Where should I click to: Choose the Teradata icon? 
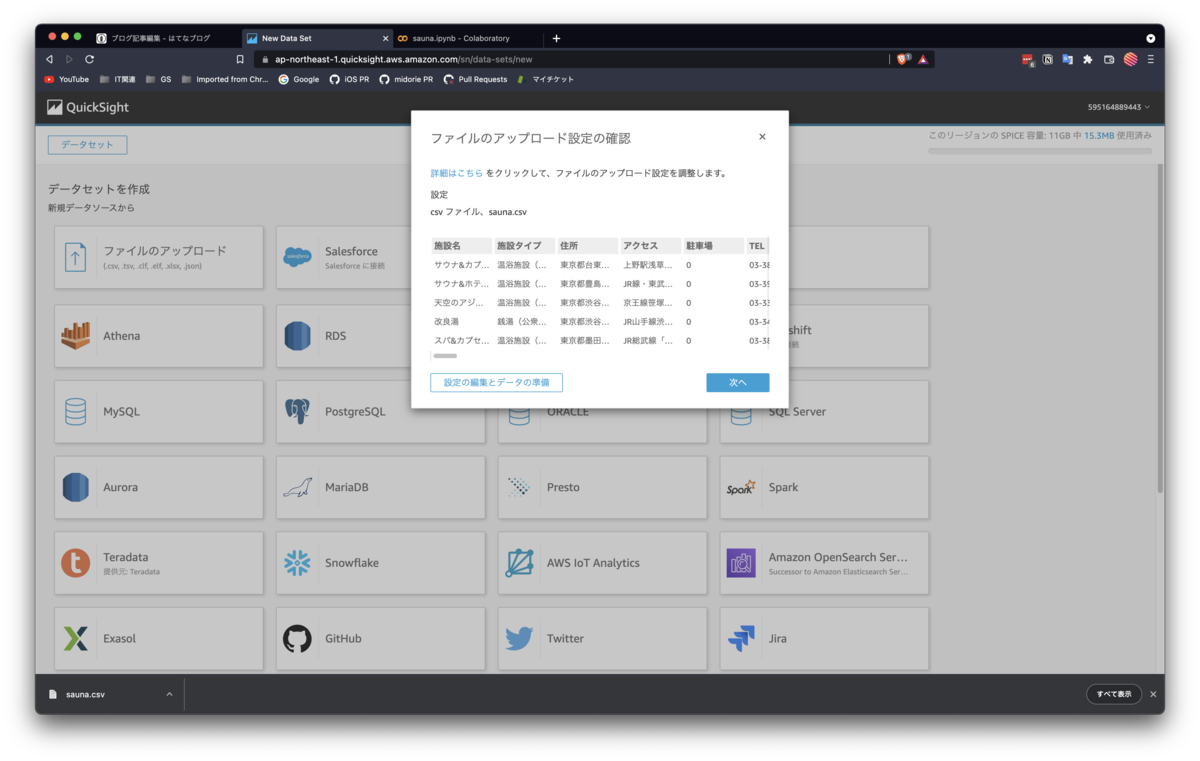75,563
